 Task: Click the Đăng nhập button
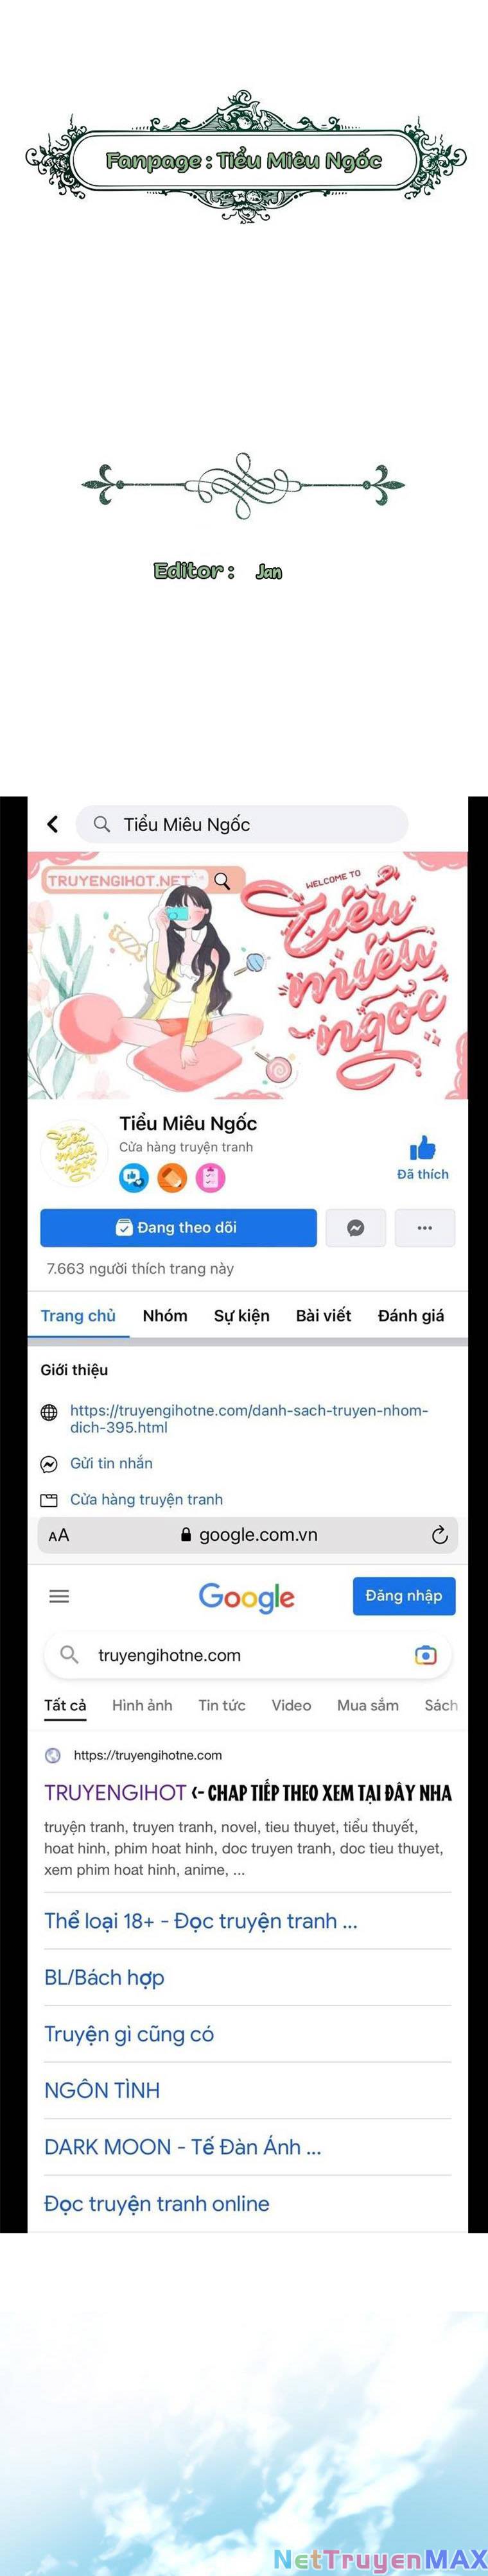click(404, 1596)
